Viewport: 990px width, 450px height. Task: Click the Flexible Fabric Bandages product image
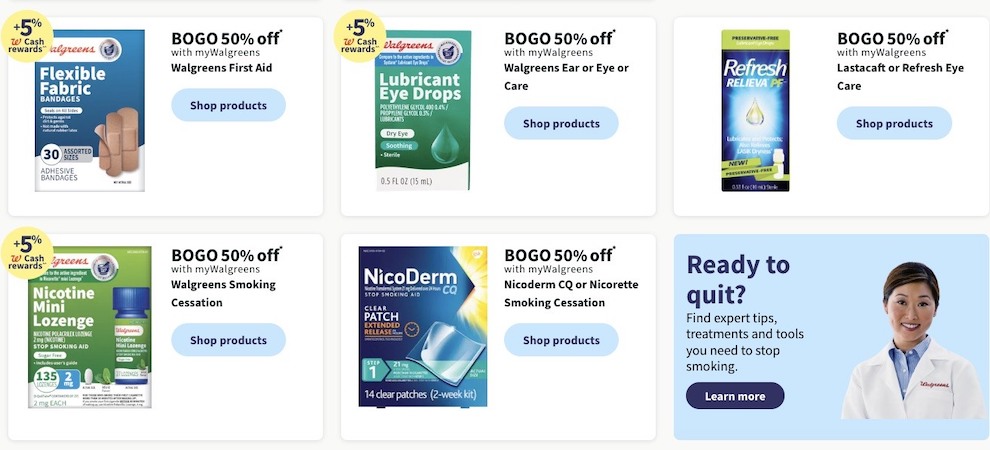tap(90, 110)
